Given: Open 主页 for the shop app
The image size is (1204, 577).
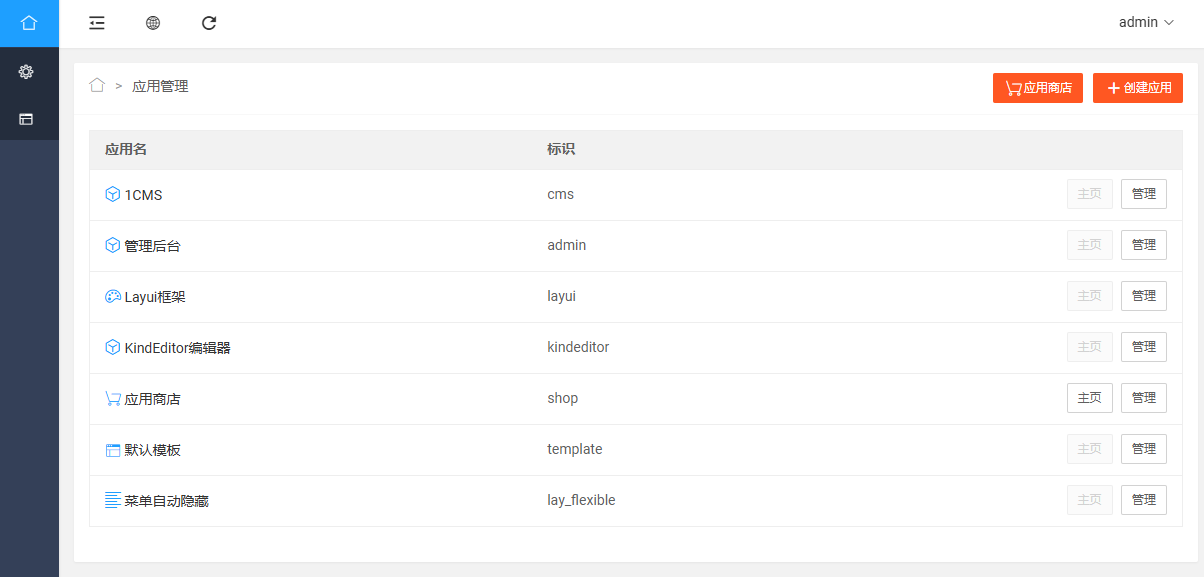Looking at the screenshot, I should (1090, 398).
